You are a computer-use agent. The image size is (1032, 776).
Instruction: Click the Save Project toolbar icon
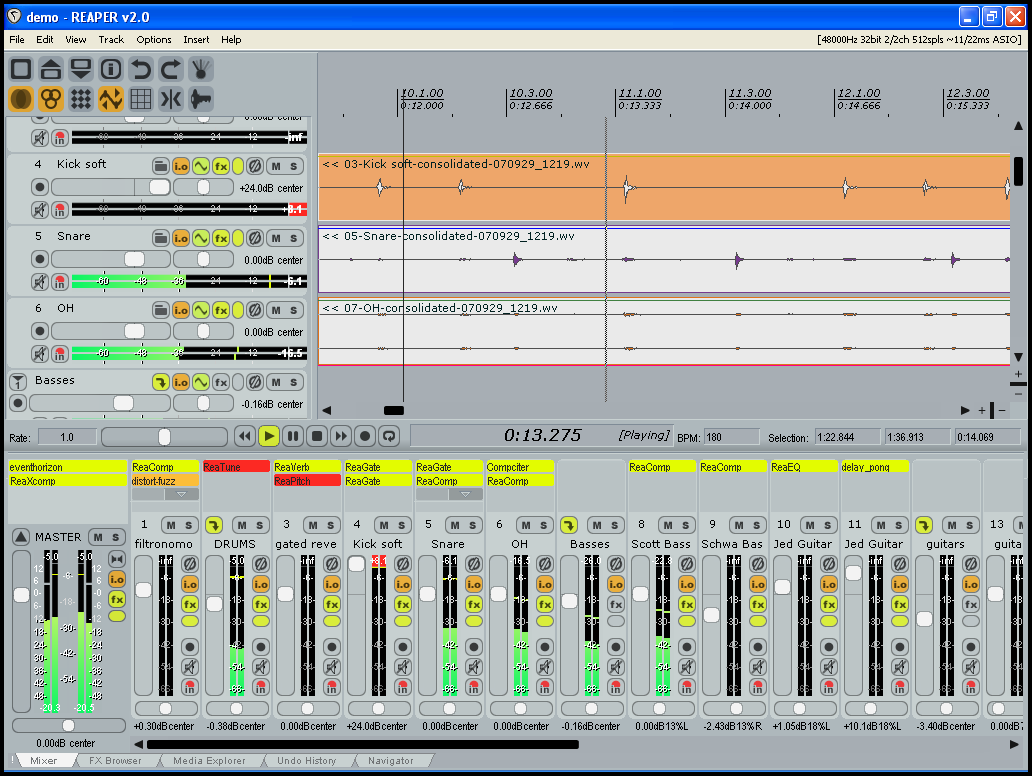pos(81,69)
